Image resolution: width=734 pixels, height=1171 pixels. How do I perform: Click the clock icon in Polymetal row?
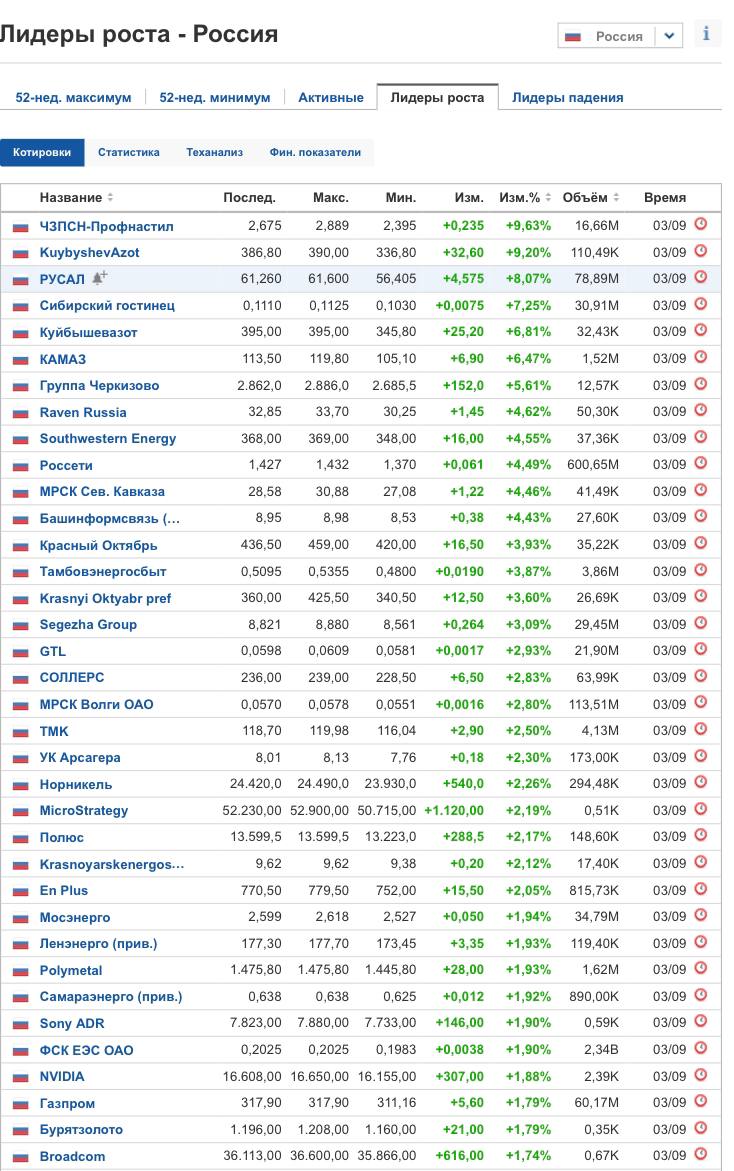pos(700,968)
